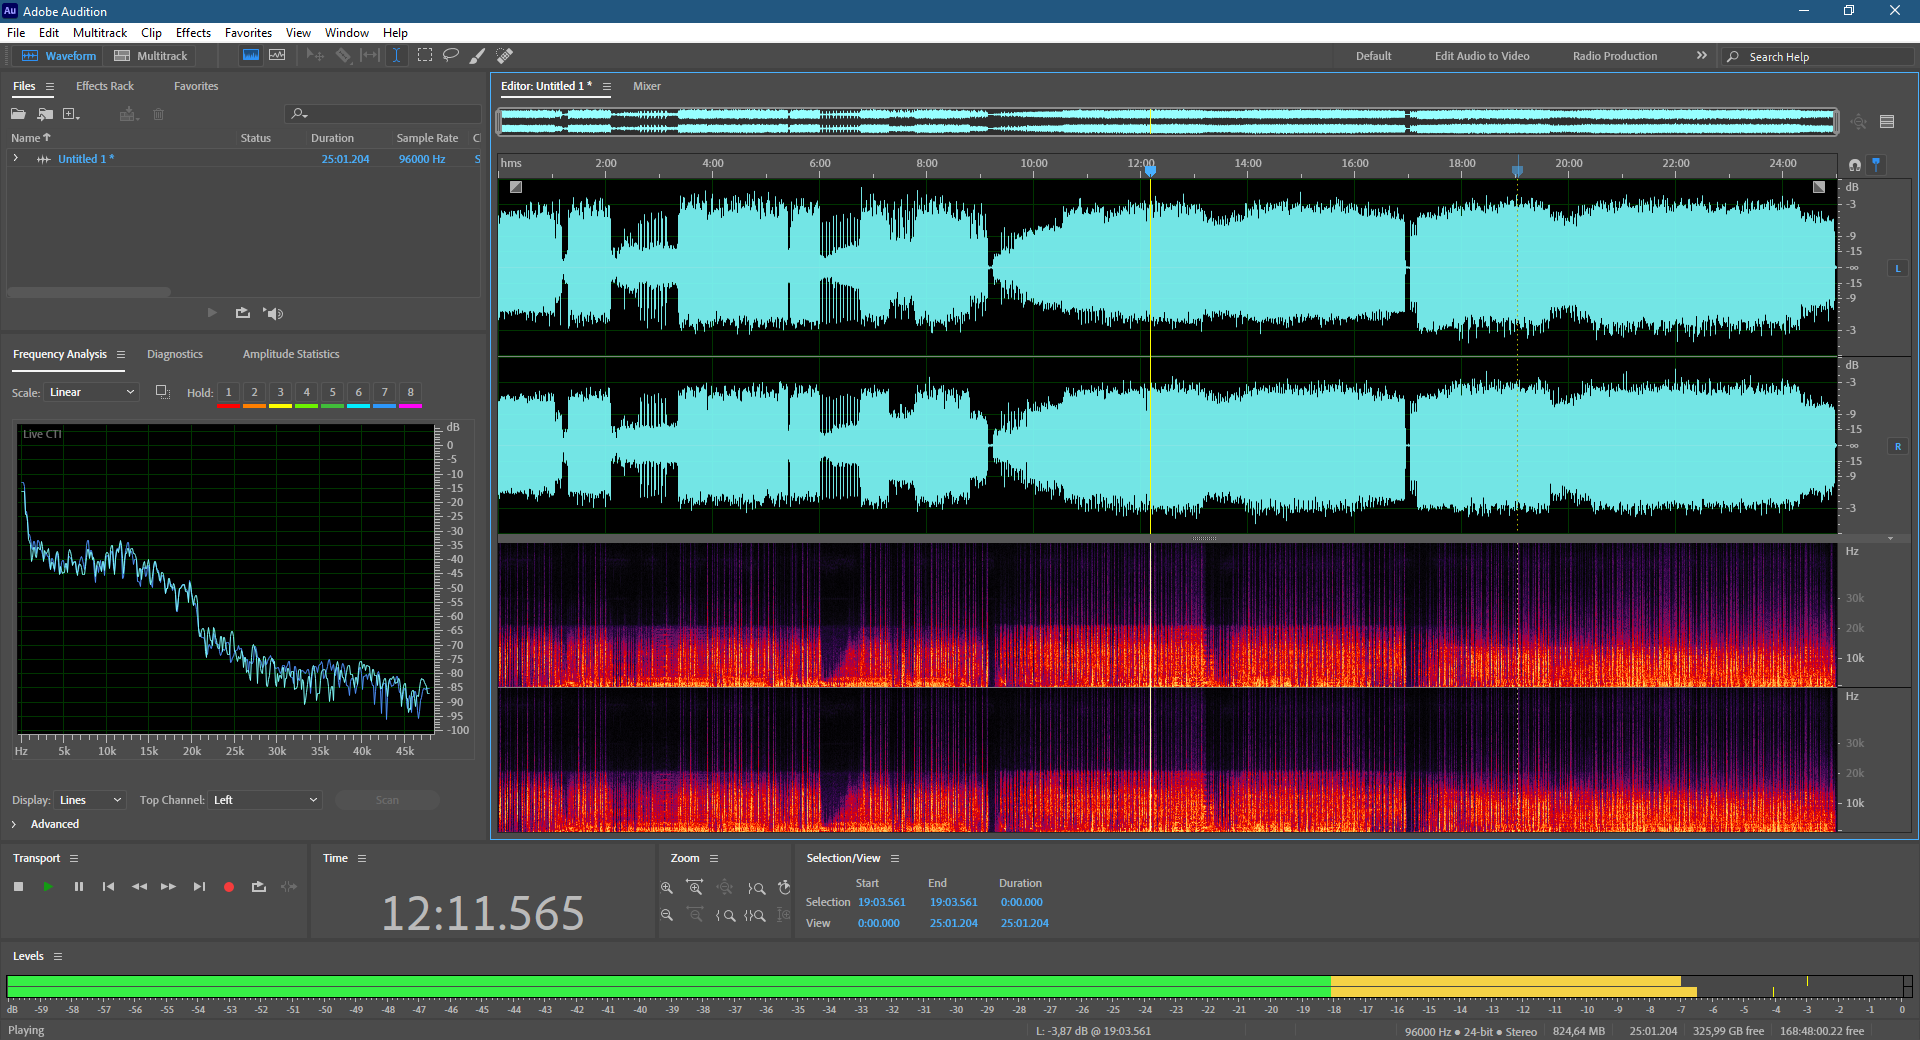Open the Effects menu
1920x1040 pixels.
click(193, 33)
